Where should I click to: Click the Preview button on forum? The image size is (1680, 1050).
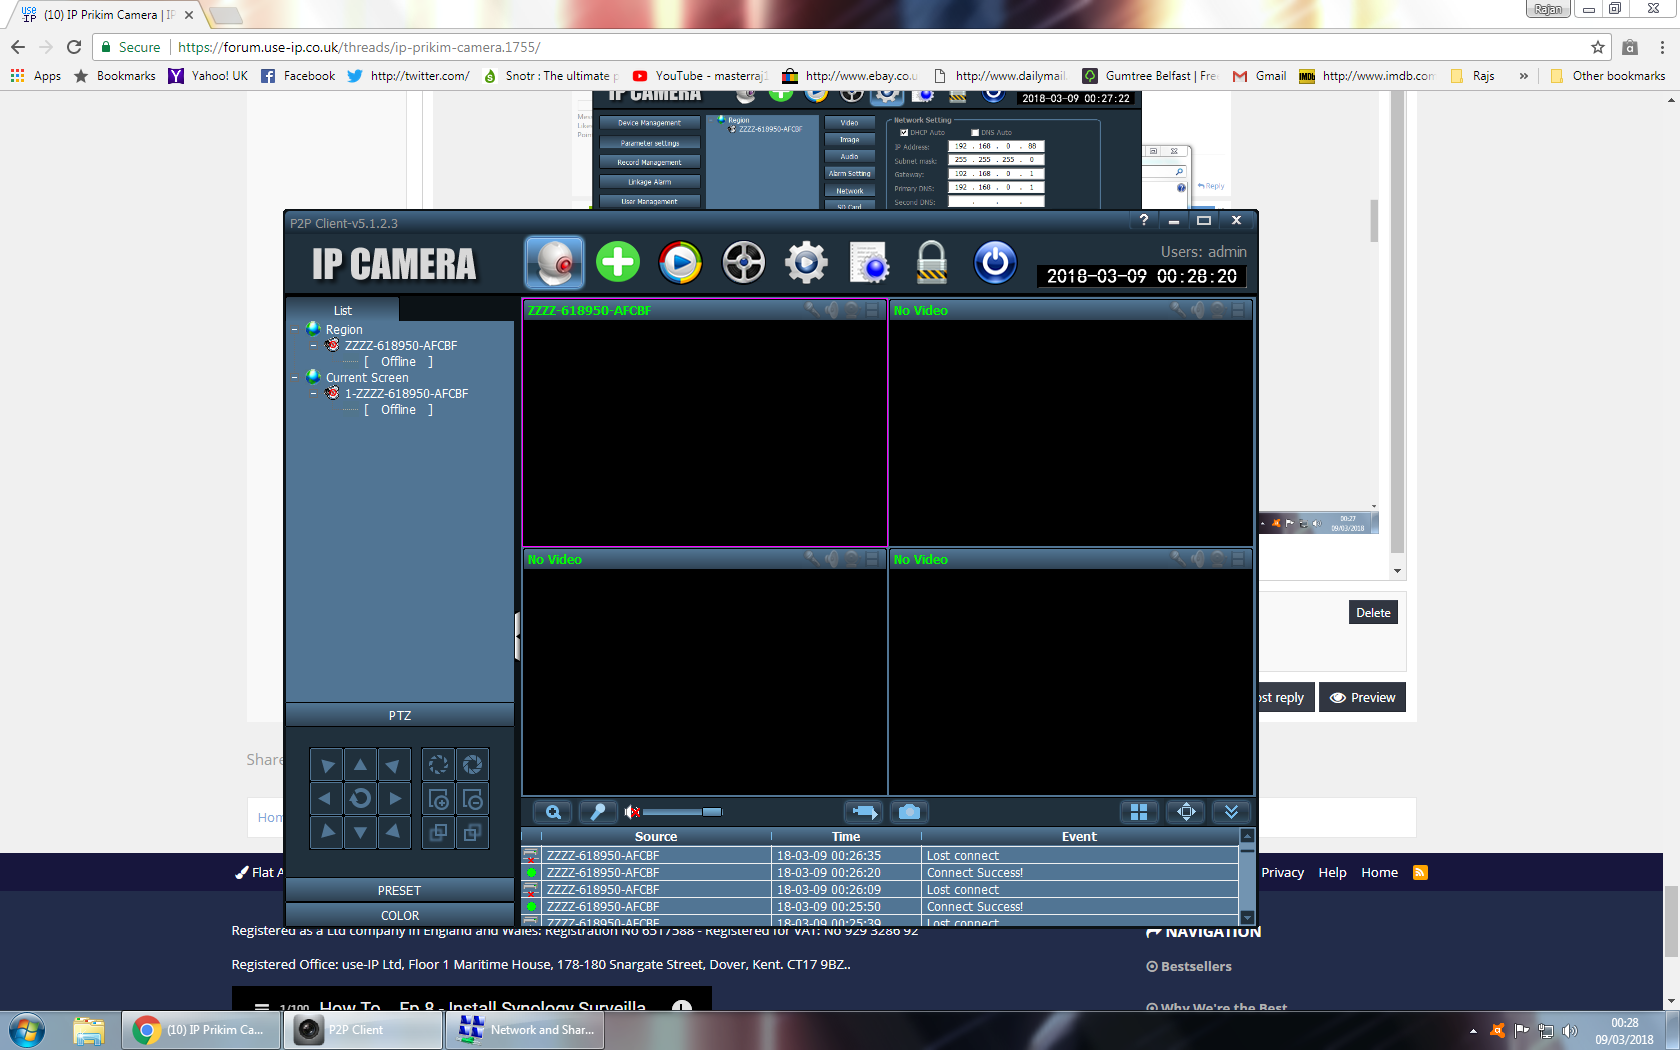tap(1362, 697)
